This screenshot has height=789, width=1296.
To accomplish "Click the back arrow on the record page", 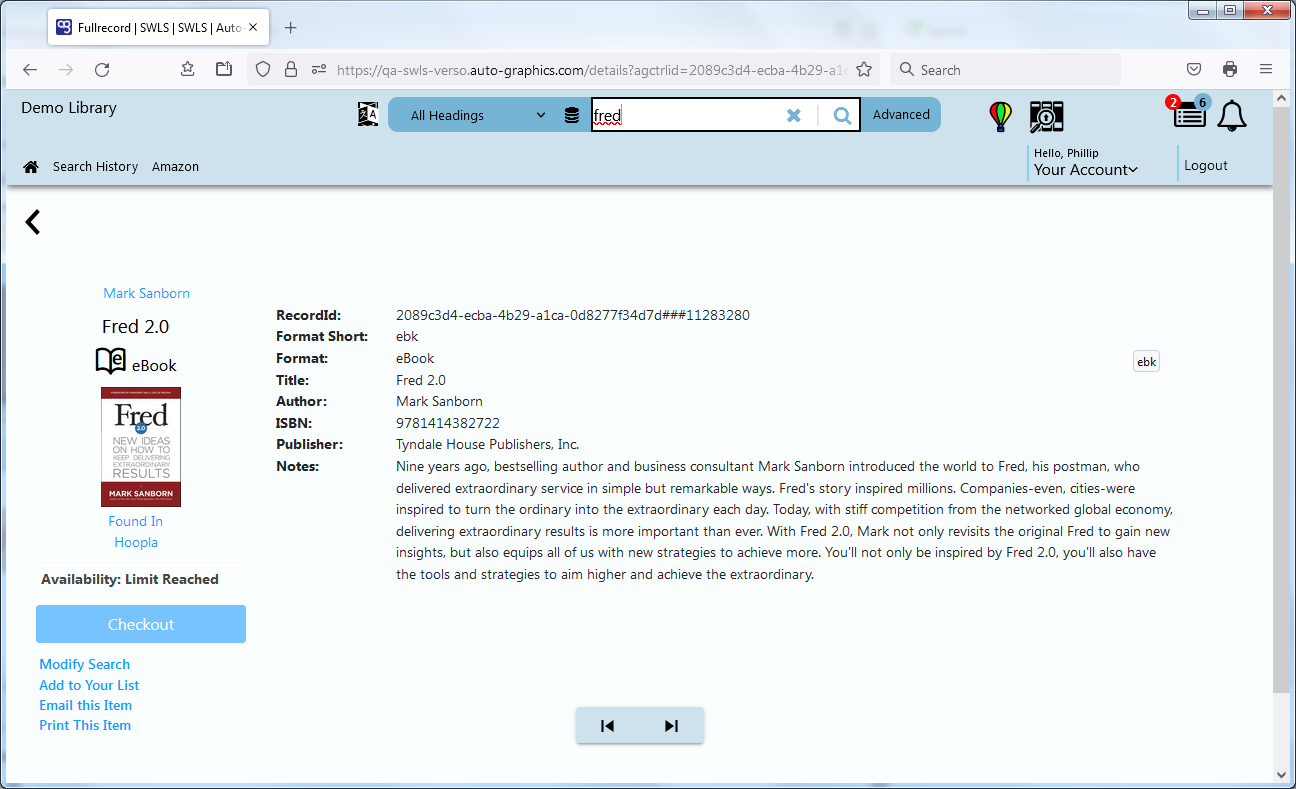I will 33,222.
